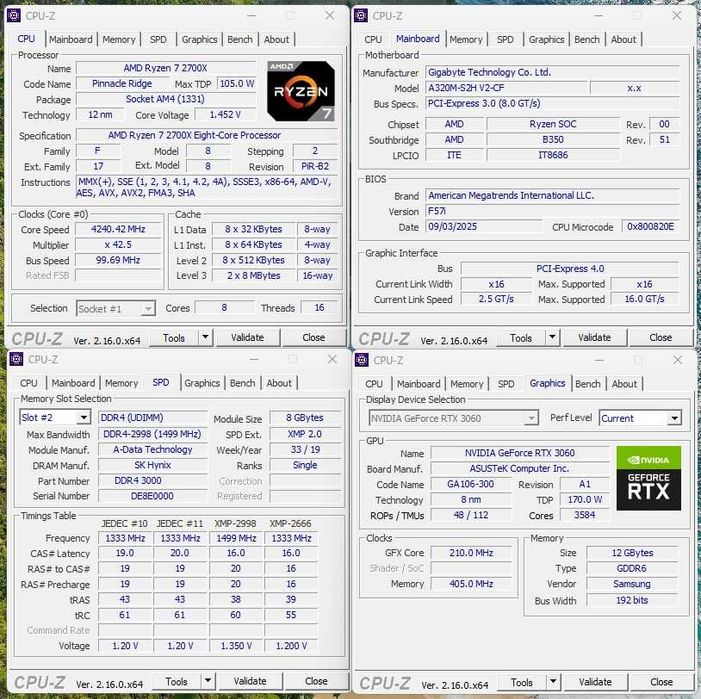The height and width of the screenshot is (699, 701).
Task: Expand the Perf Level Current dropdown
Action: [674, 418]
